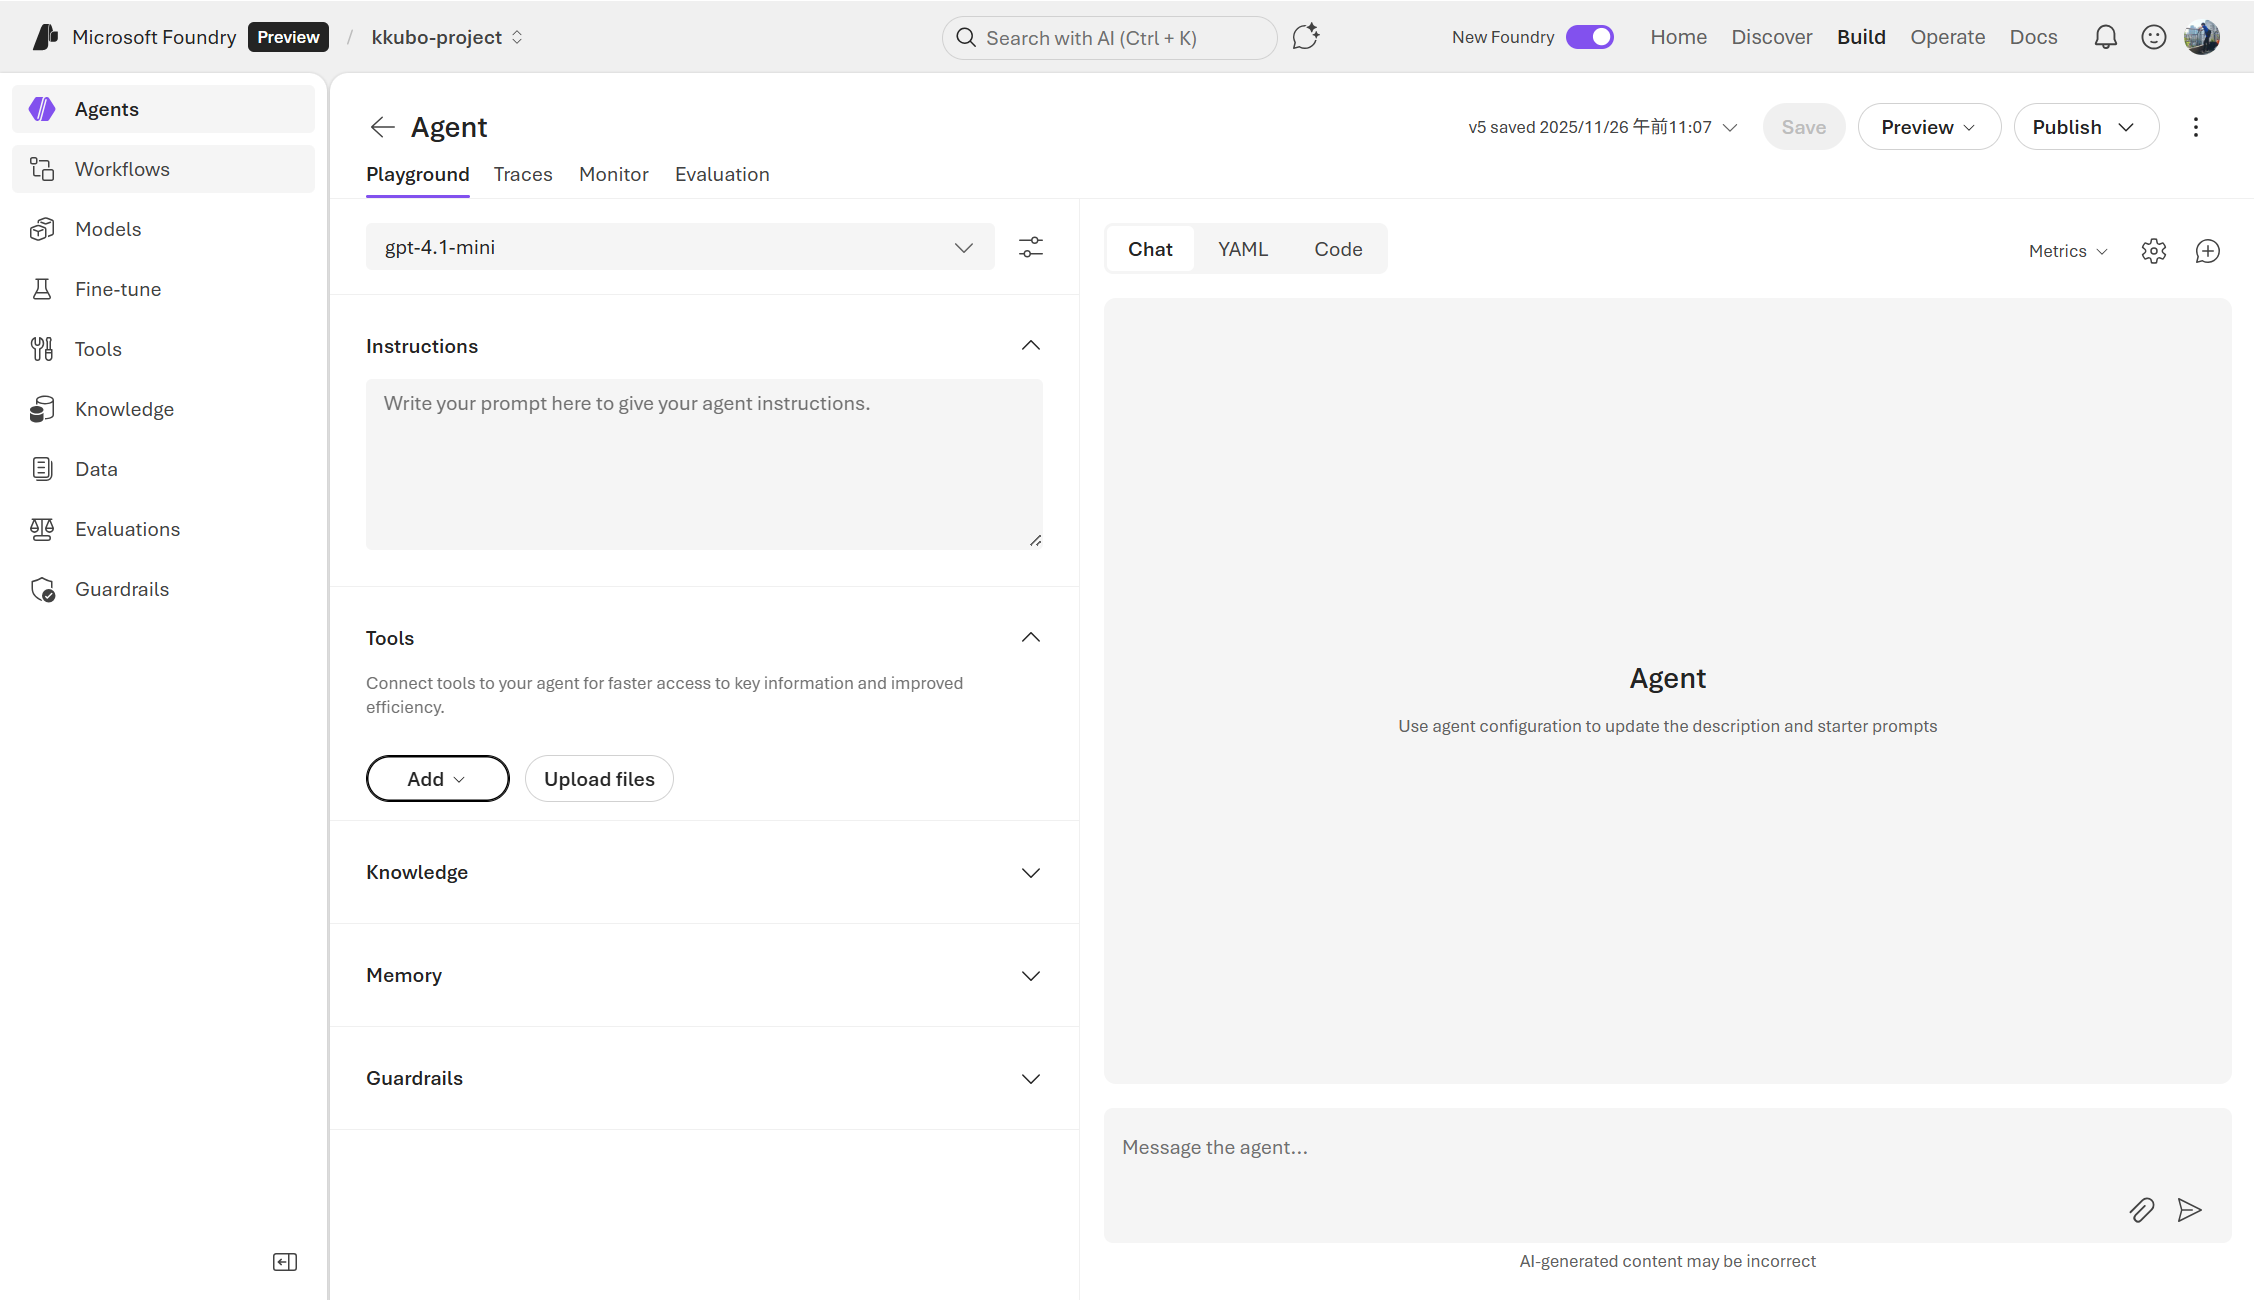Open the AI chat sparkle icon

pyautogui.click(x=1305, y=37)
